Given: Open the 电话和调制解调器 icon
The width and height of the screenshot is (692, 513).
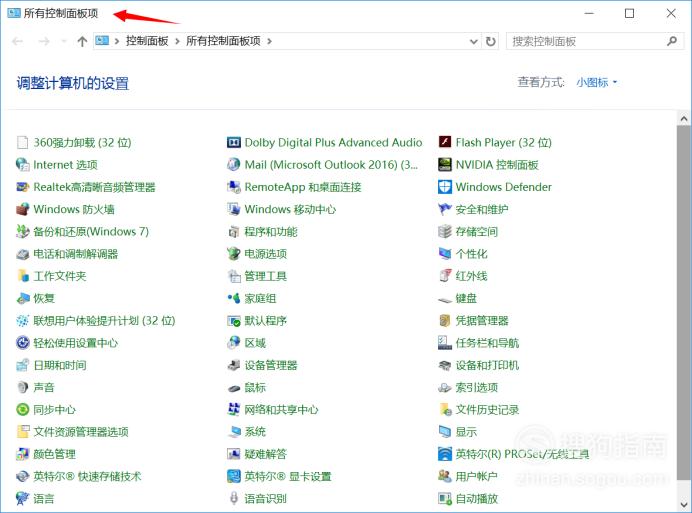Looking at the screenshot, I should click(x=23, y=254).
